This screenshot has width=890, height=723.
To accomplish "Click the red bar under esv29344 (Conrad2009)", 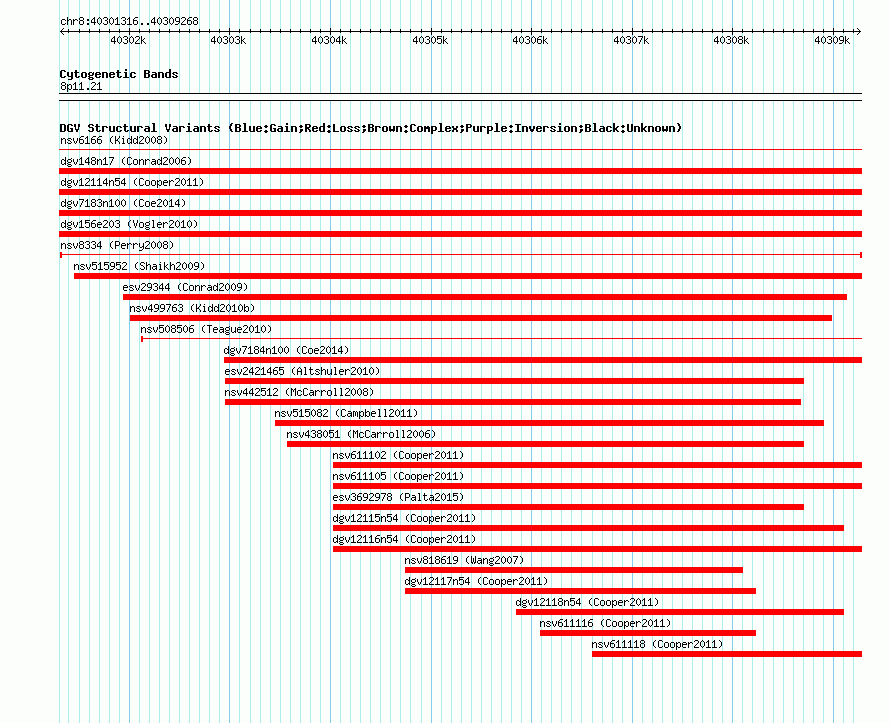I will point(485,297).
